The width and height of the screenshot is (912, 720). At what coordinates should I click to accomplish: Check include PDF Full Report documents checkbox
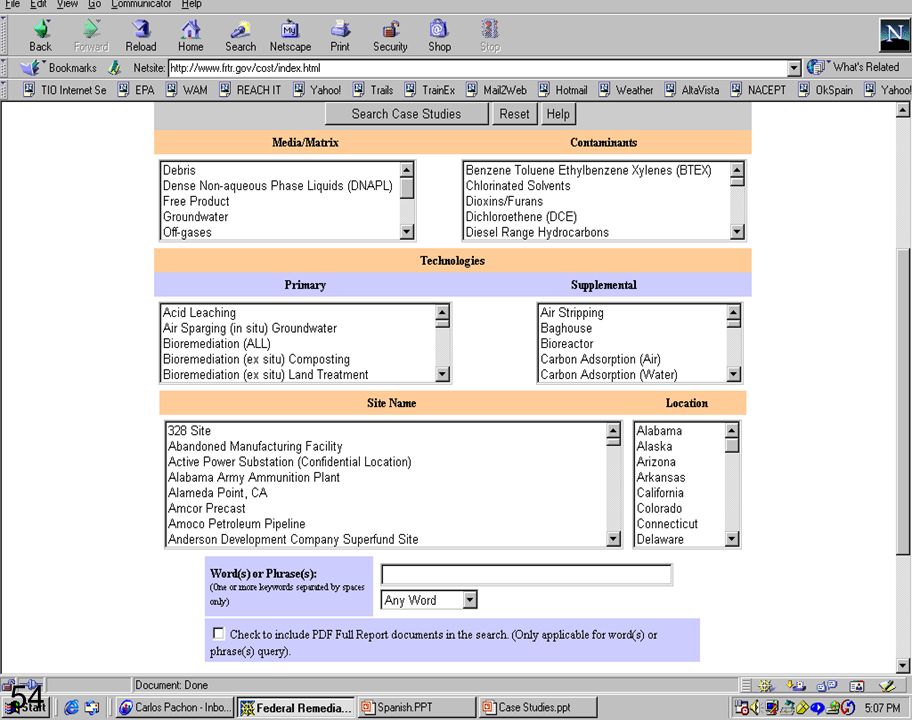pos(218,633)
